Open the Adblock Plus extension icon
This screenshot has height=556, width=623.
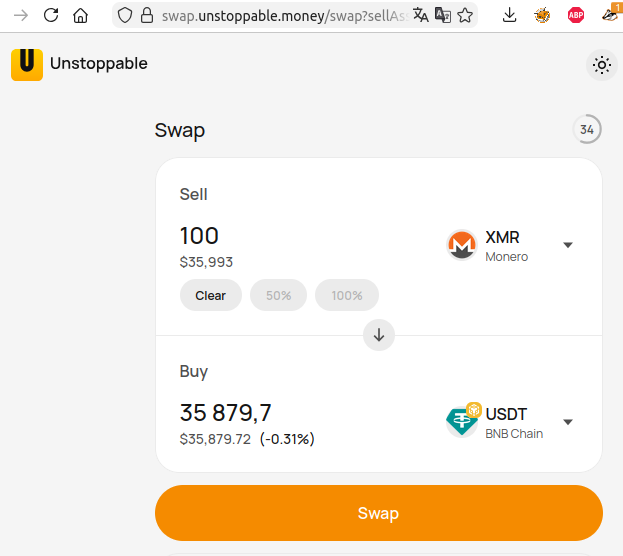coord(576,15)
